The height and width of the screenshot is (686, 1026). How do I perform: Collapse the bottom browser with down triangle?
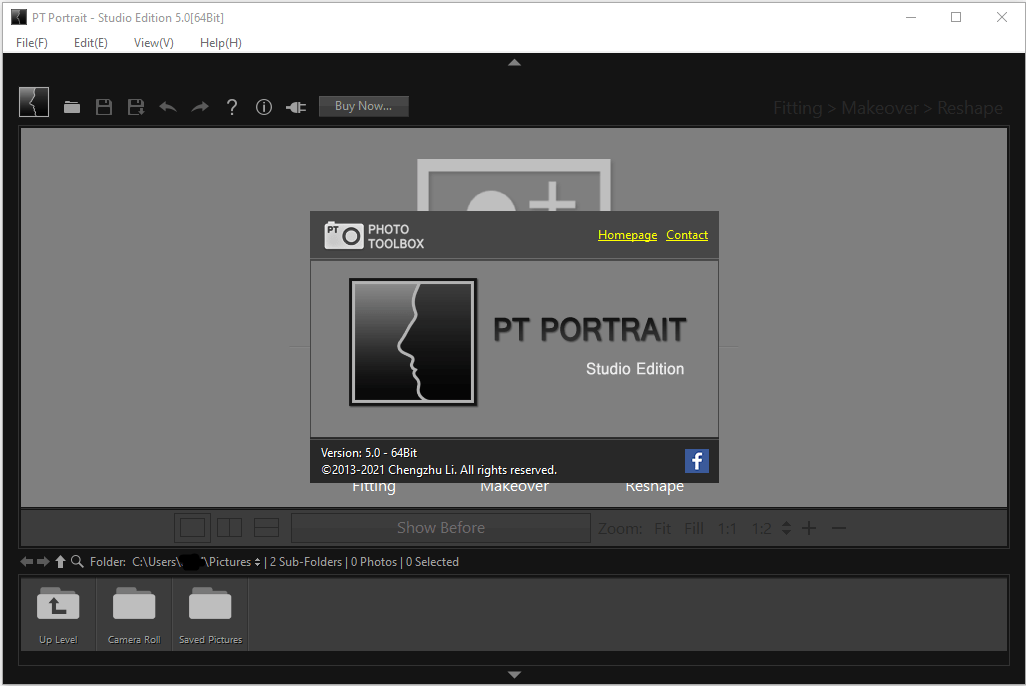[514, 674]
